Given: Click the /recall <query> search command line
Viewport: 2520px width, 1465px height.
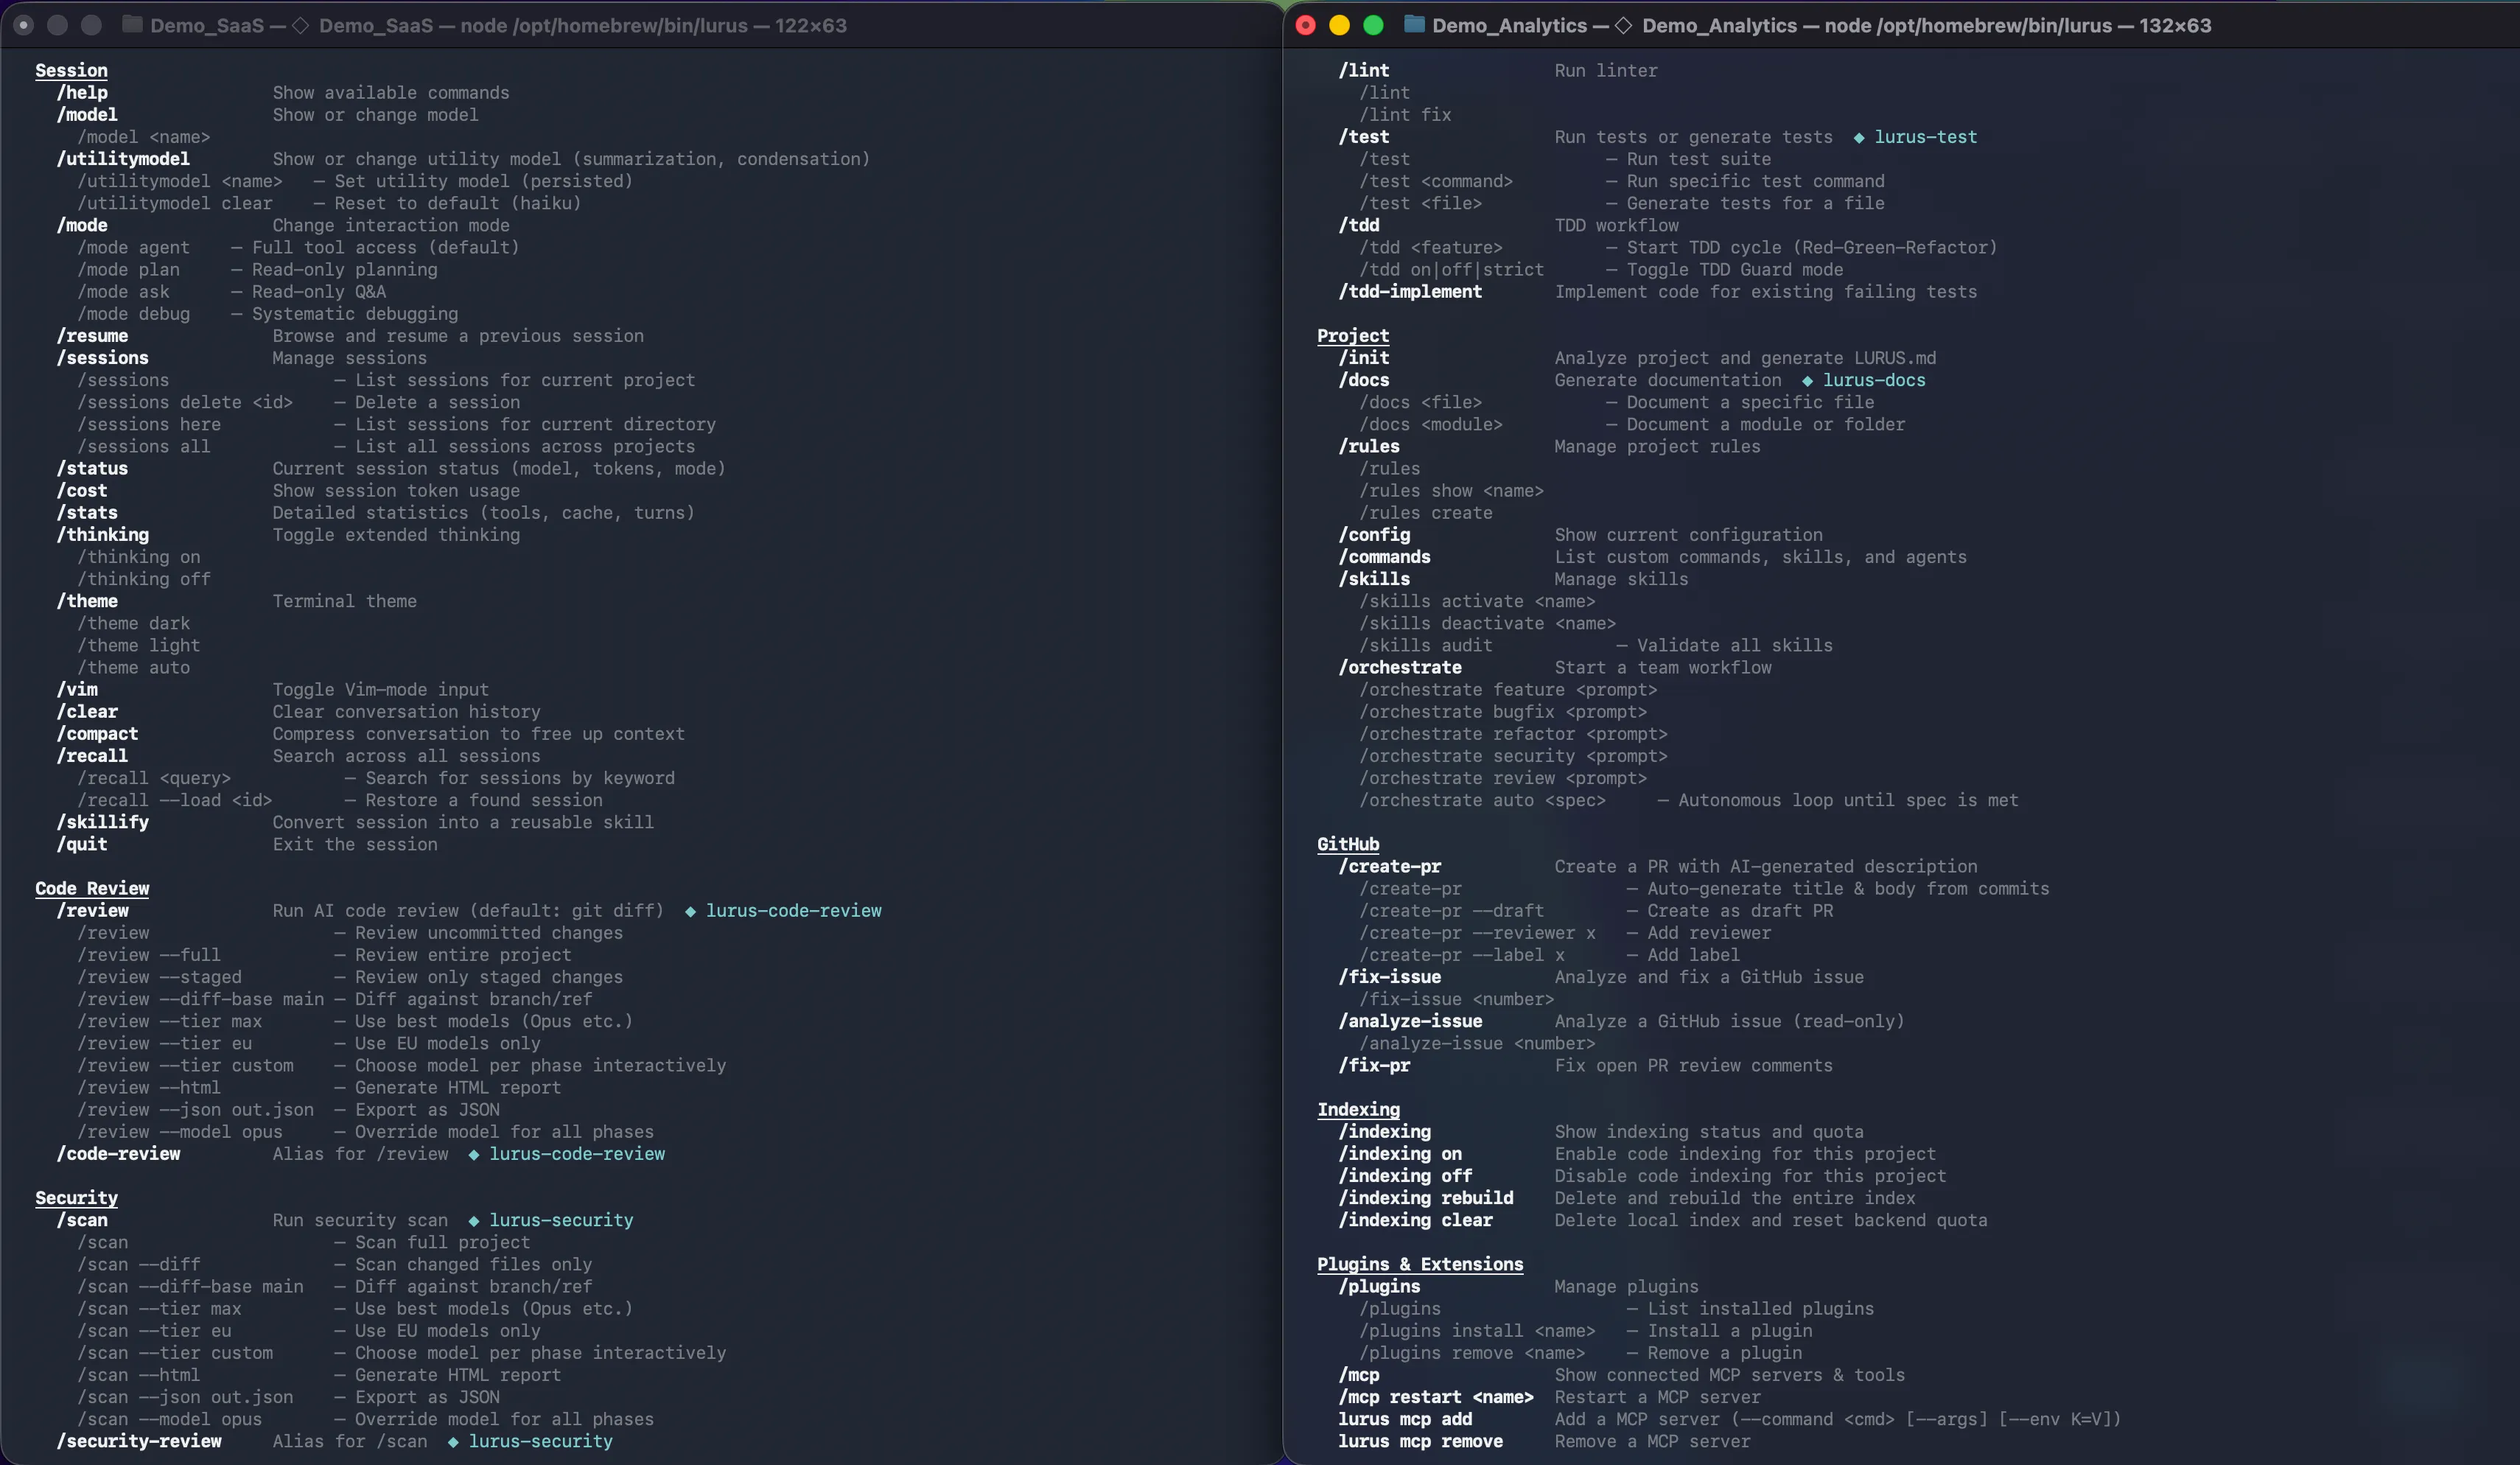Looking at the screenshot, I should coord(153,778).
